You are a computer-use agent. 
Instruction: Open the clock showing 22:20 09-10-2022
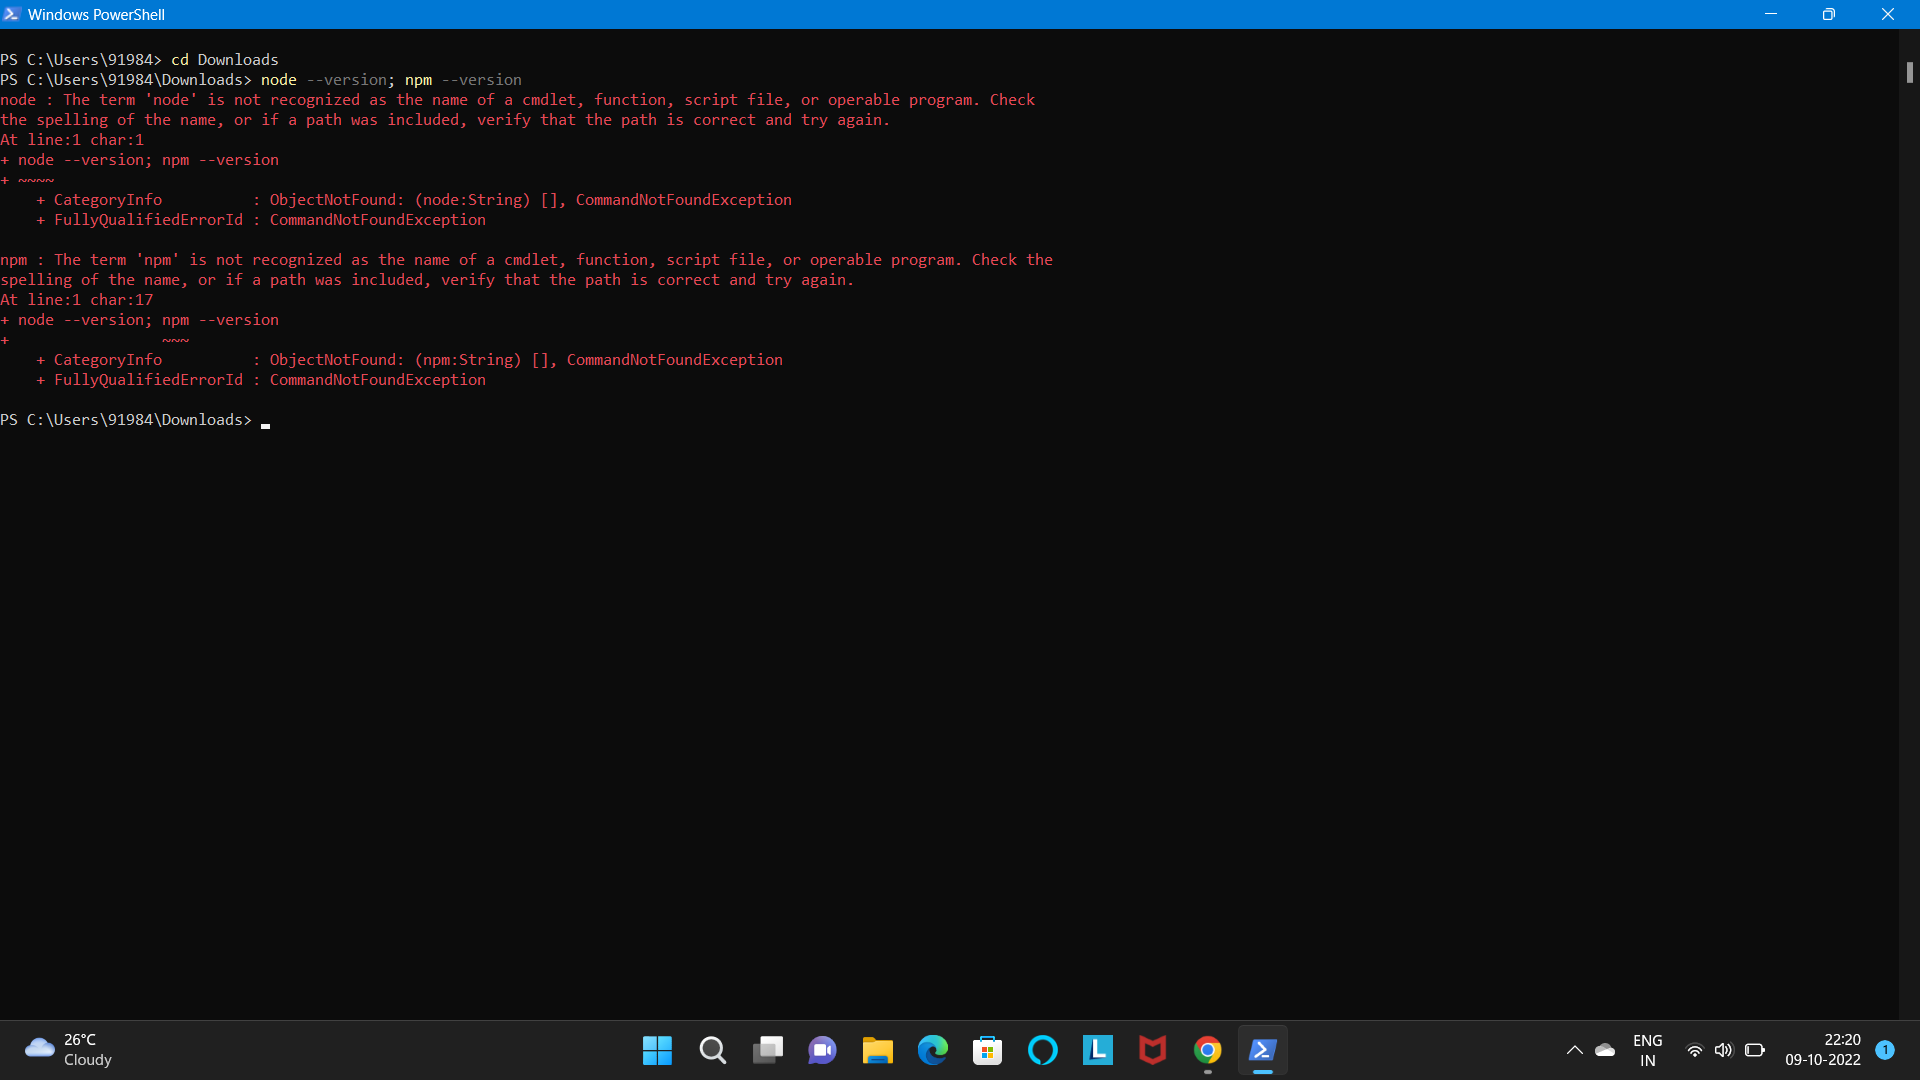pyautogui.click(x=1823, y=1050)
